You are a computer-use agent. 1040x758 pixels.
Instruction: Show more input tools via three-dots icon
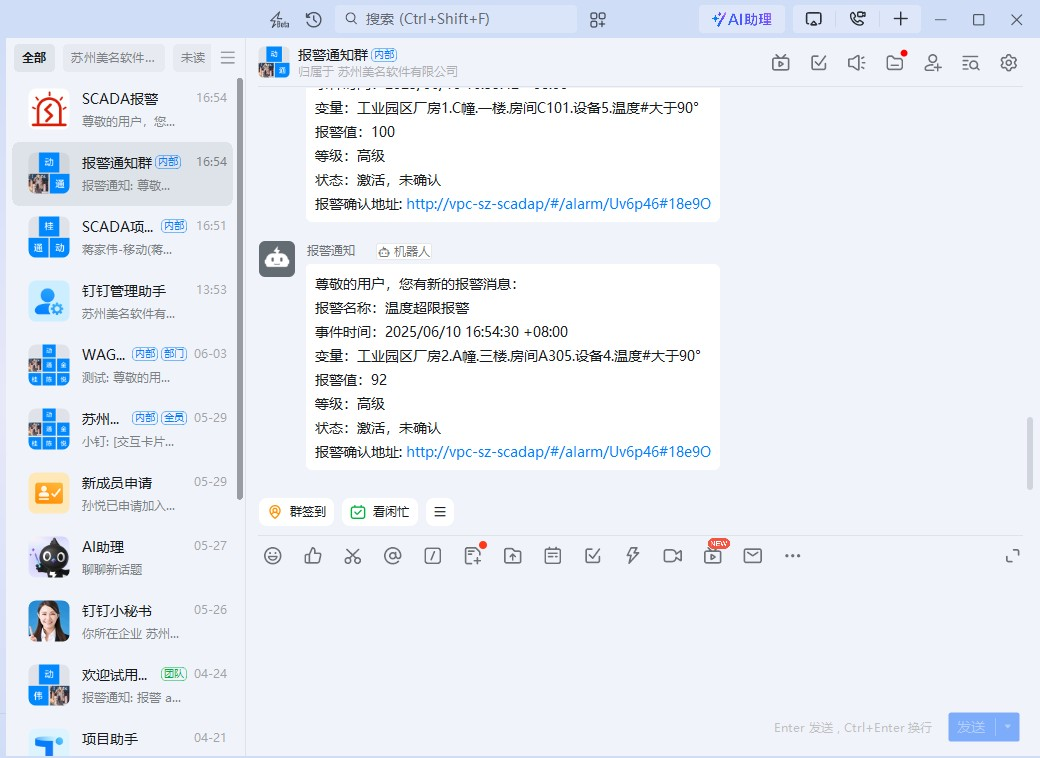(x=793, y=556)
